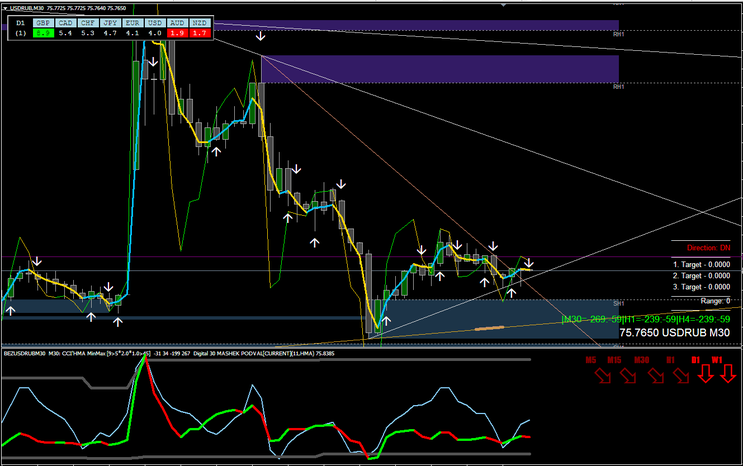Click the small triangle before the USDRUB,M30 title

click(5, 8)
